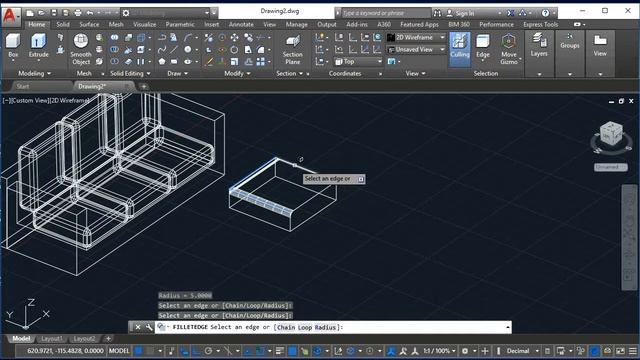640x360 pixels.
Task: Select the Extrude tool
Action: coord(38,45)
